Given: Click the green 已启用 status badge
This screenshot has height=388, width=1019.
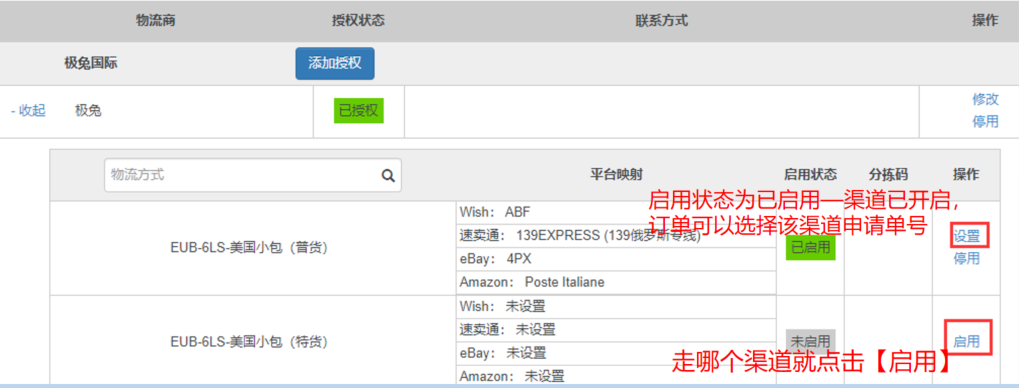Looking at the screenshot, I should (x=810, y=248).
